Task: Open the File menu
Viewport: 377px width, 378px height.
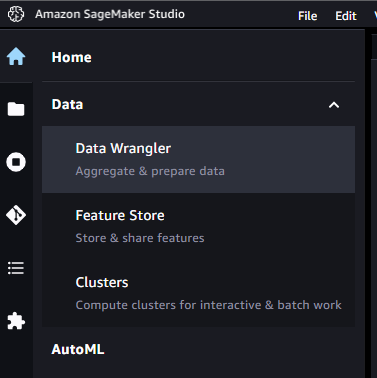Action: coord(307,16)
